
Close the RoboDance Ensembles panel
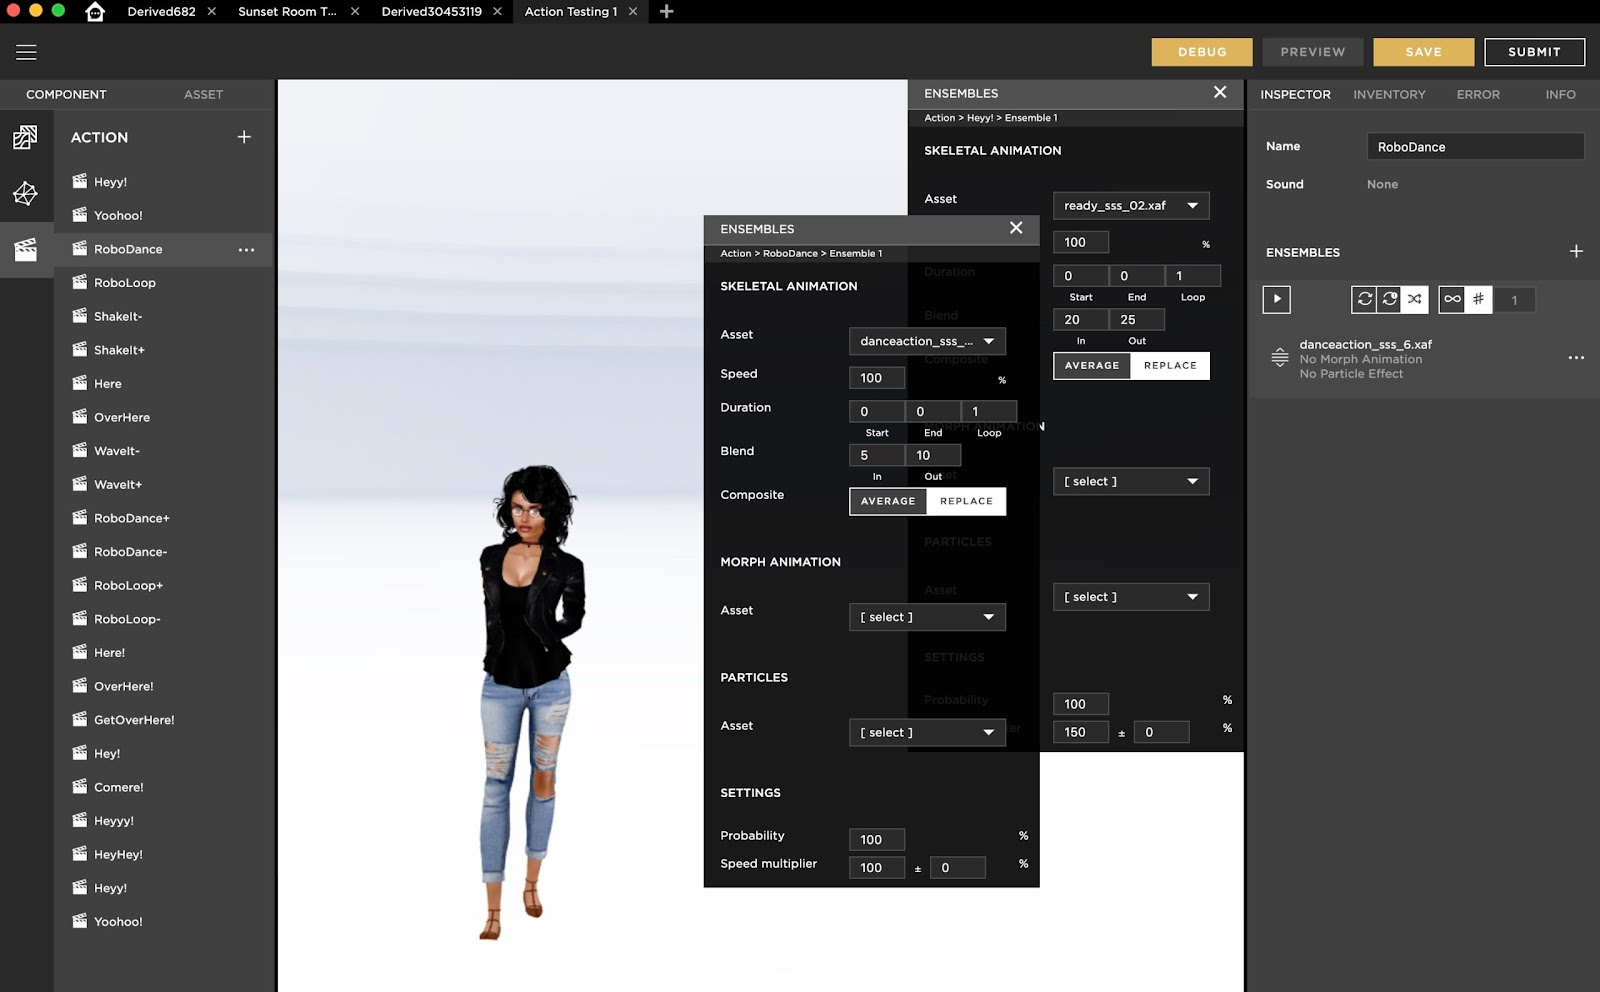pos(1016,228)
